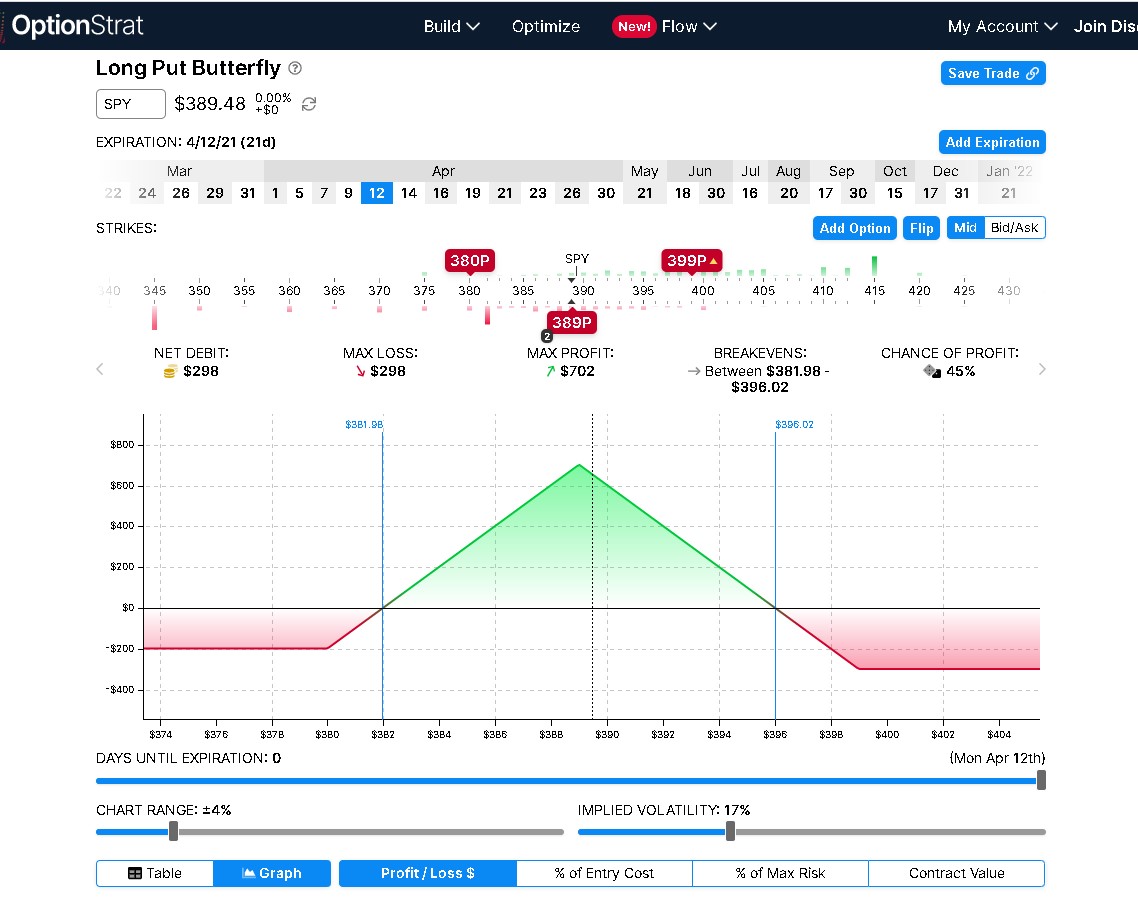Image resolution: width=1138 pixels, height=903 pixels.
Task: Open the Build dropdown menu
Action: (x=451, y=26)
